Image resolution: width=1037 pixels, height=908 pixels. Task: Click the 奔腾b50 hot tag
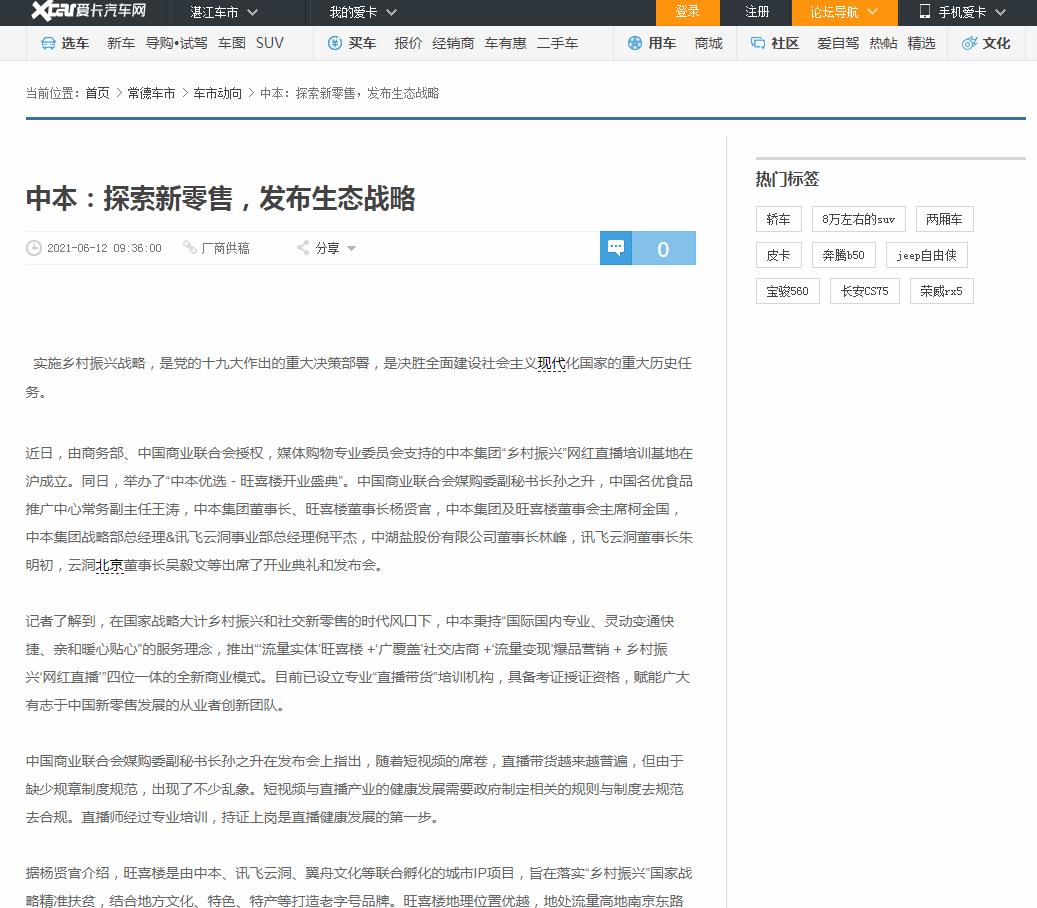click(x=843, y=255)
